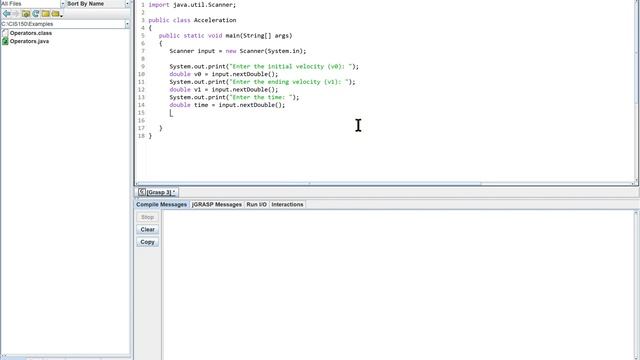640x360 pixels.
Task: Switch to the Run I/O tab
Action: click(256, 204)
